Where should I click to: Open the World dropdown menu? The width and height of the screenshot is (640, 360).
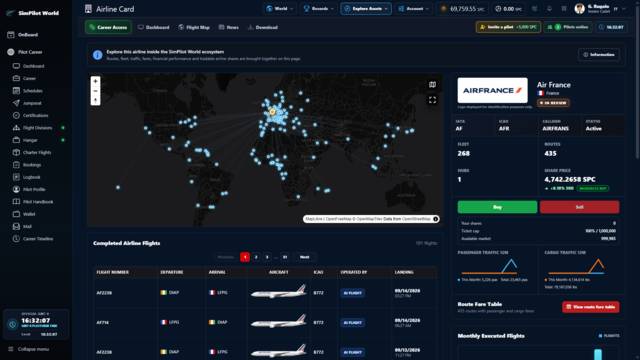280,9
